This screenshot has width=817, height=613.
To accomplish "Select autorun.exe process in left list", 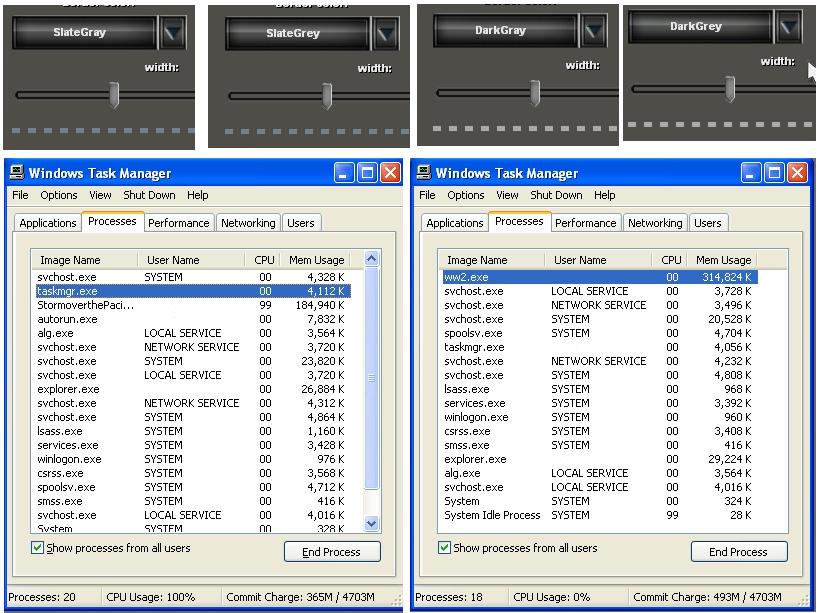I will [x=193, y=319].
